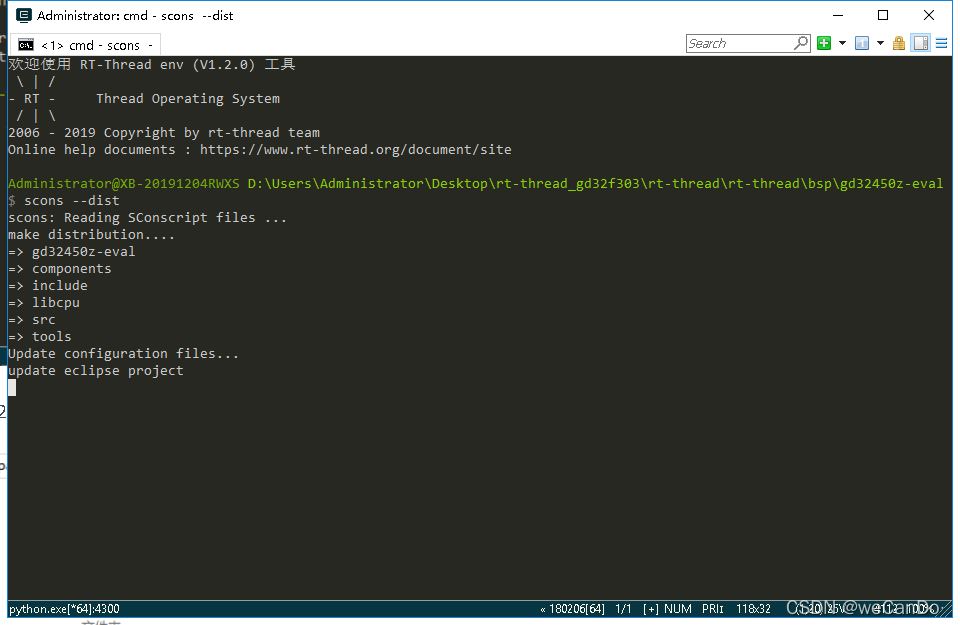This screenshot has width=960, height=625.
Task: Click the magnifier search icon
Action: pyautogui.click(x=801, y=43)
